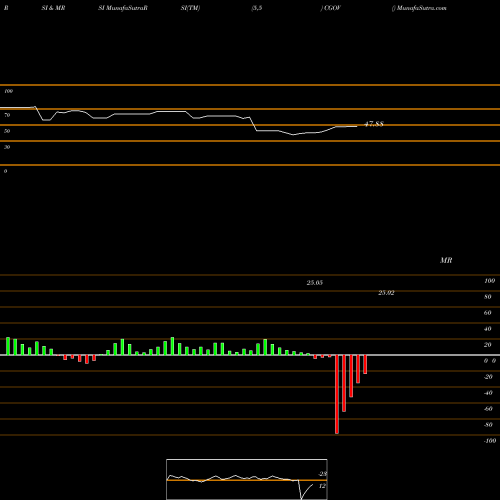Click the 80 label on MR axis
Viewport: 500px width, 500px height.
488,297
